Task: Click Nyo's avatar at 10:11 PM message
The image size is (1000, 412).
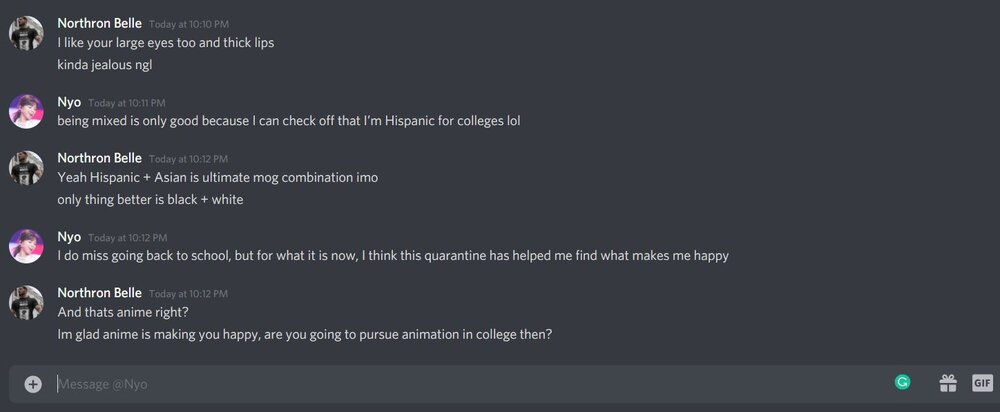Action: [26, 112]
